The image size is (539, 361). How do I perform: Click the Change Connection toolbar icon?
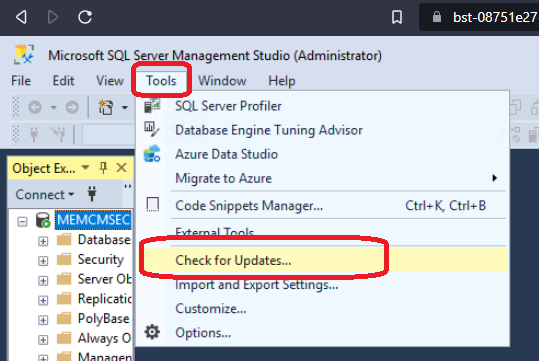(58, 134)
